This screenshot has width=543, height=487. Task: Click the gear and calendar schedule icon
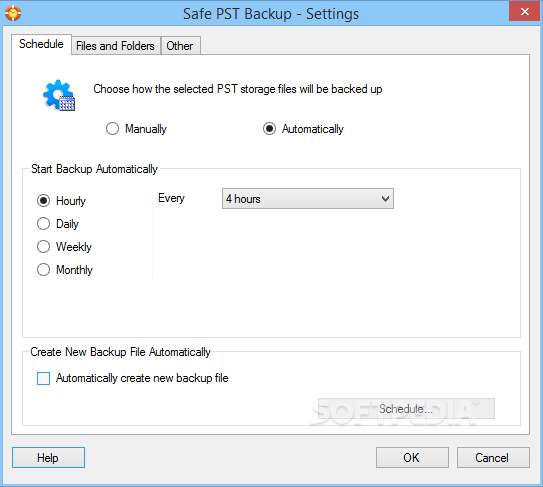tap(59, 95)
